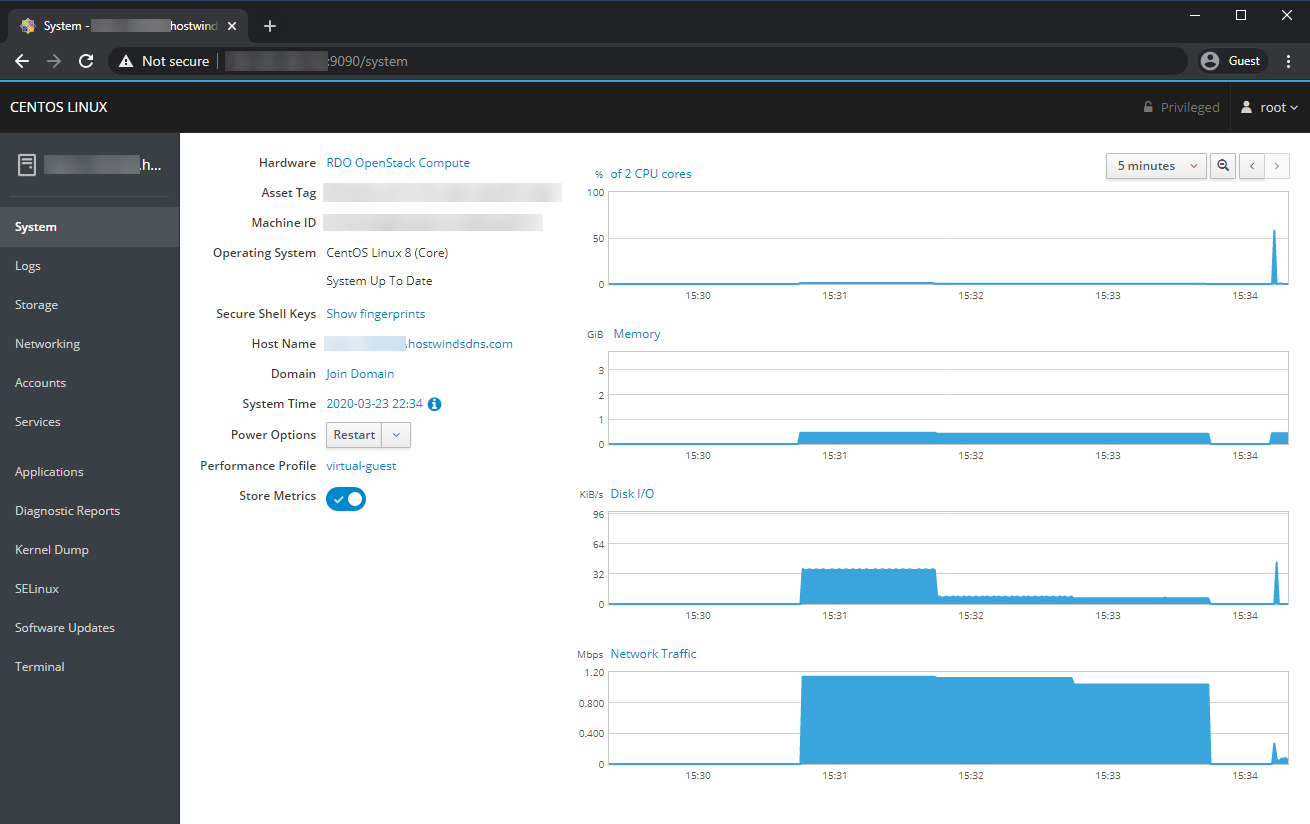The image size is (1310, 824).
Task: Click the browser back arrow
Action: [x=22, y=61]
